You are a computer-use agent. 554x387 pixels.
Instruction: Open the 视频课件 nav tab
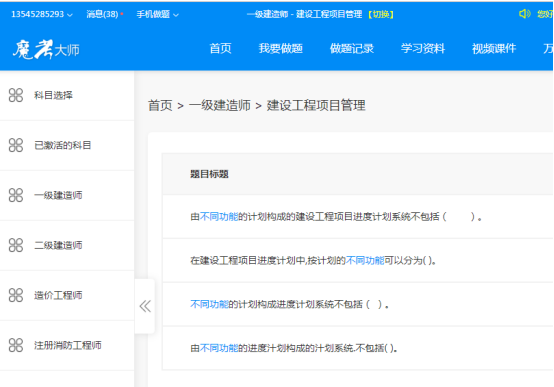(x=494, y=48)
